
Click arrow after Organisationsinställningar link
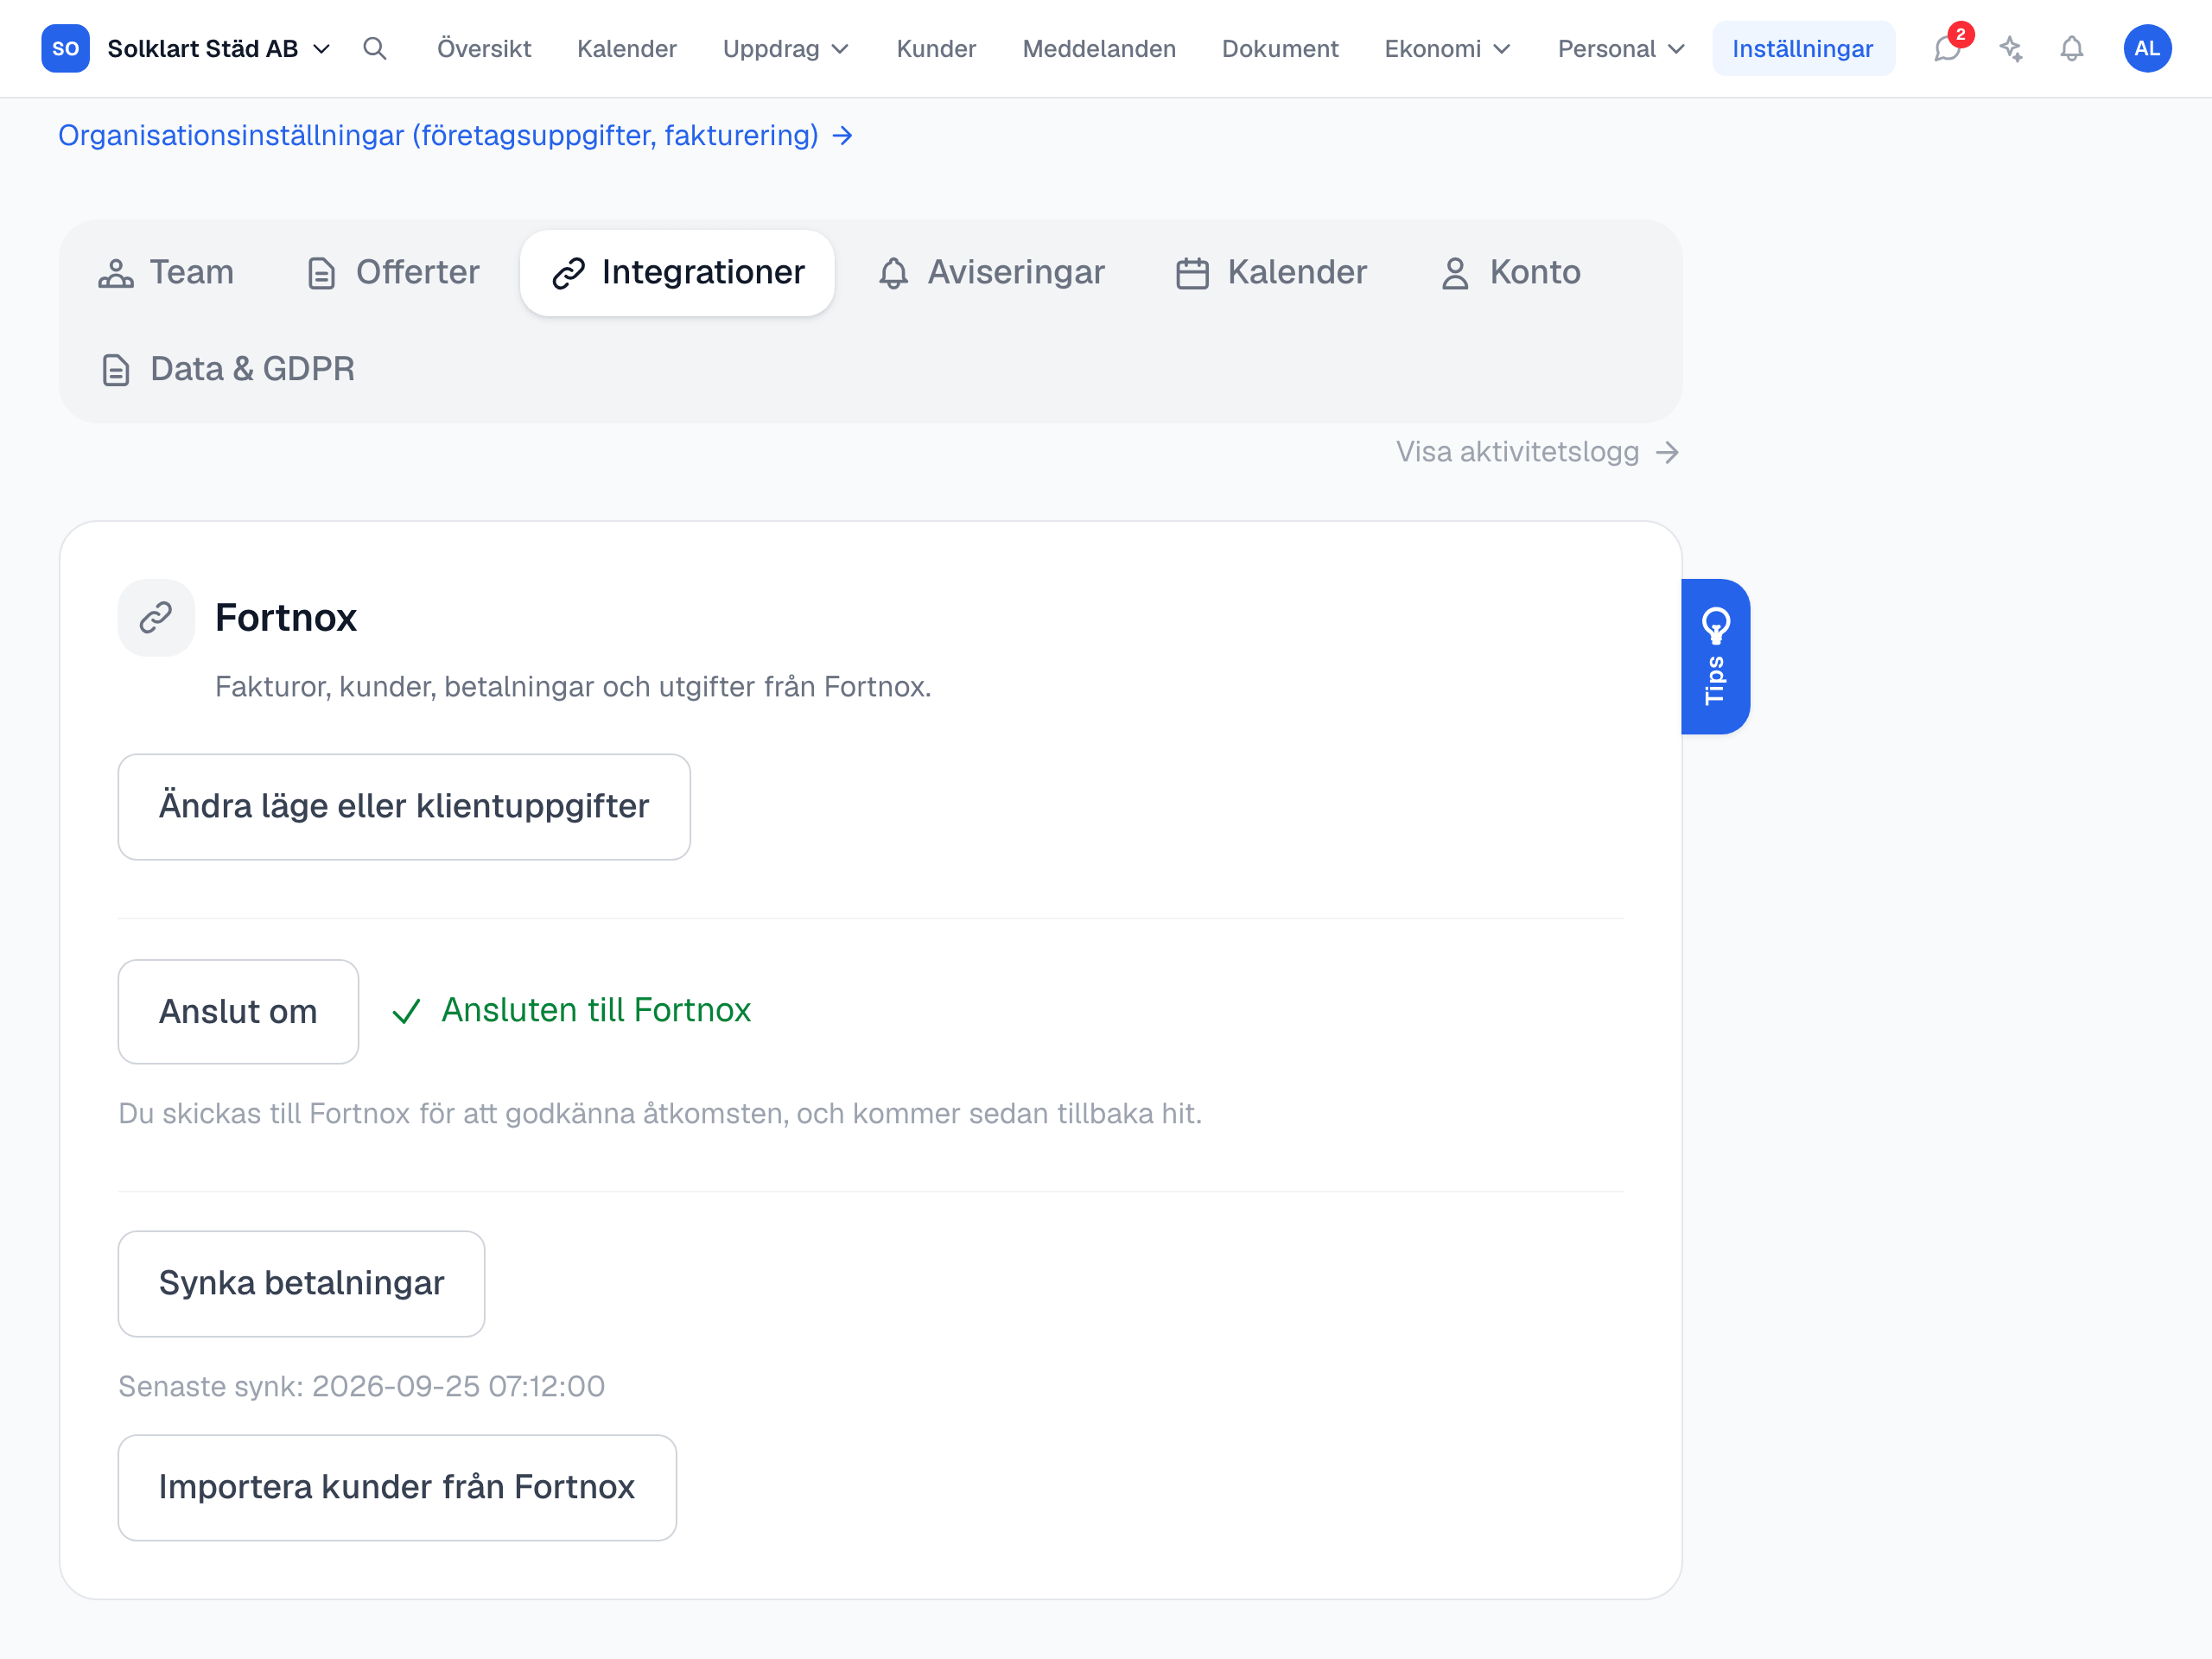click(843, 135)
